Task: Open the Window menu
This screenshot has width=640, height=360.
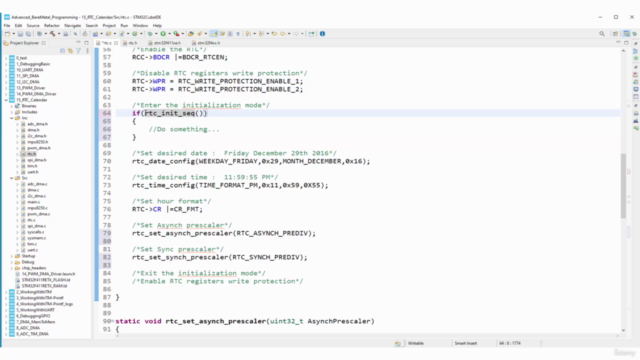Action: 140,25
